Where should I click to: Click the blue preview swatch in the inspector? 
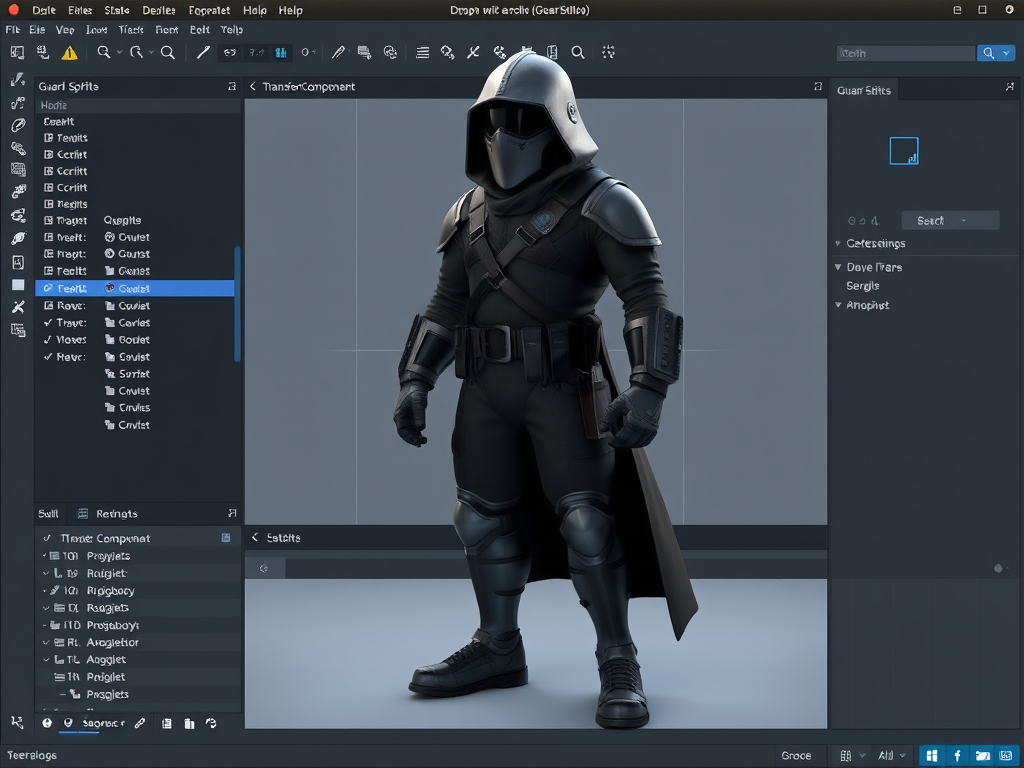pos(903,150)
